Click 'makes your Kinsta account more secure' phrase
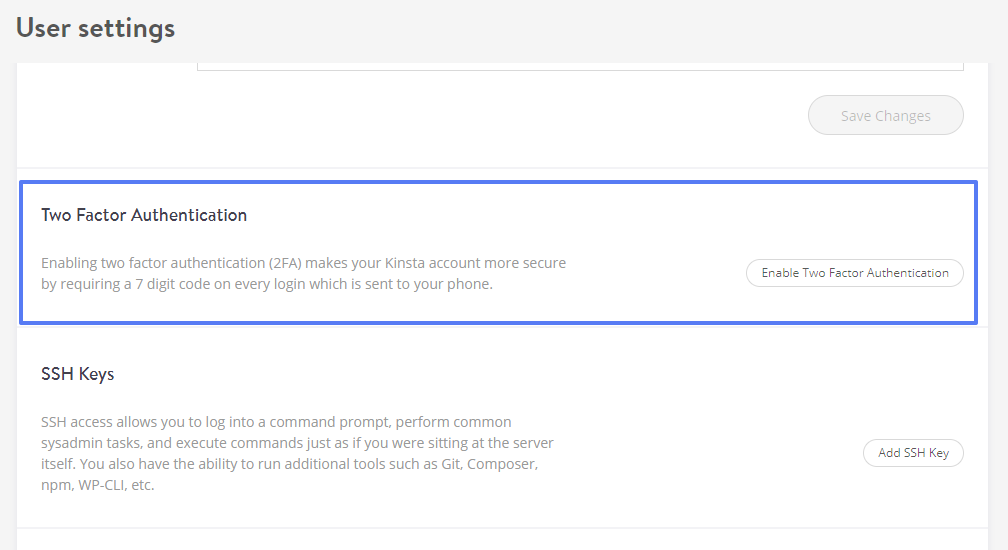Viewport: 1008px width, 550px height. (436, 263)
